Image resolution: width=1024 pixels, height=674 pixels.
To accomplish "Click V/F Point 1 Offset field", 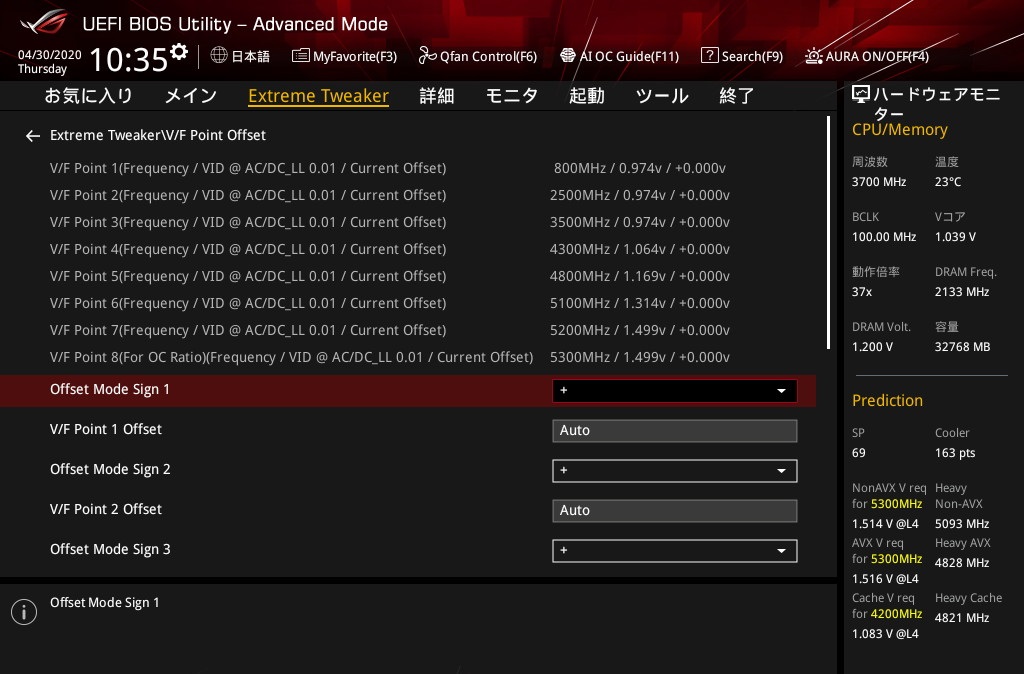I will click(x=675, y=431).
